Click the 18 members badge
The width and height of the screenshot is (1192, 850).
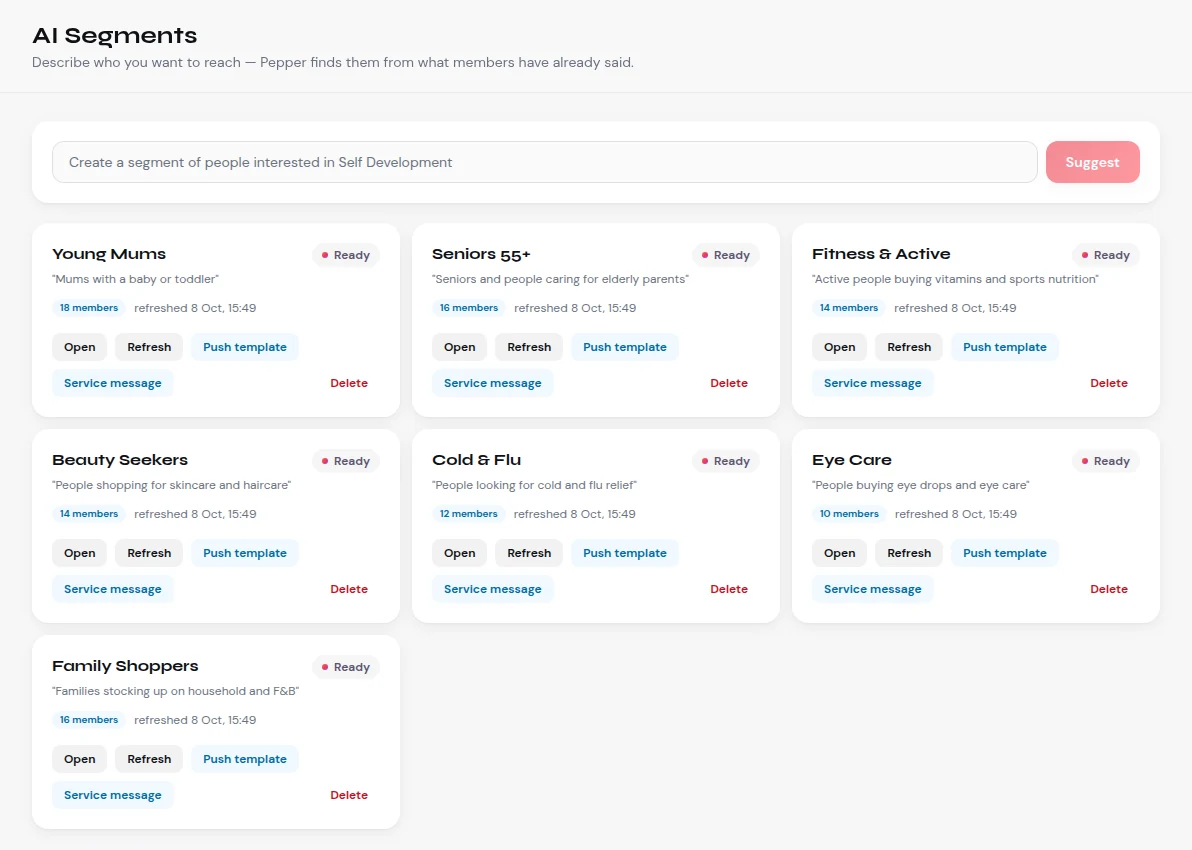click(x=89, y=308)
